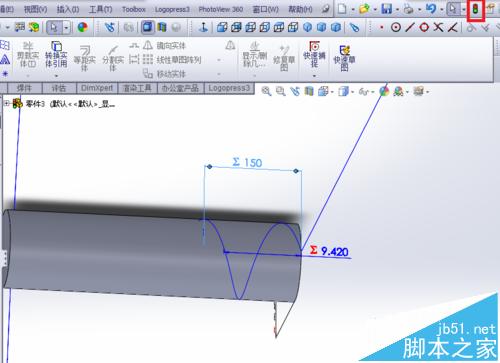Viewport: 500px width, 363px height.
Task: Open the PhotoView 360 menu
Action: pos(220,9)
